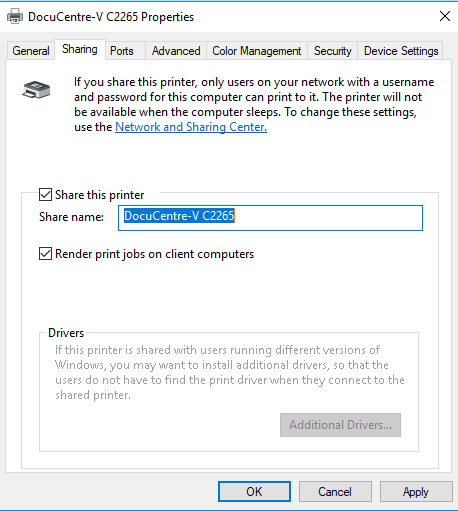Switch to the General tab

tap(31, 51)
